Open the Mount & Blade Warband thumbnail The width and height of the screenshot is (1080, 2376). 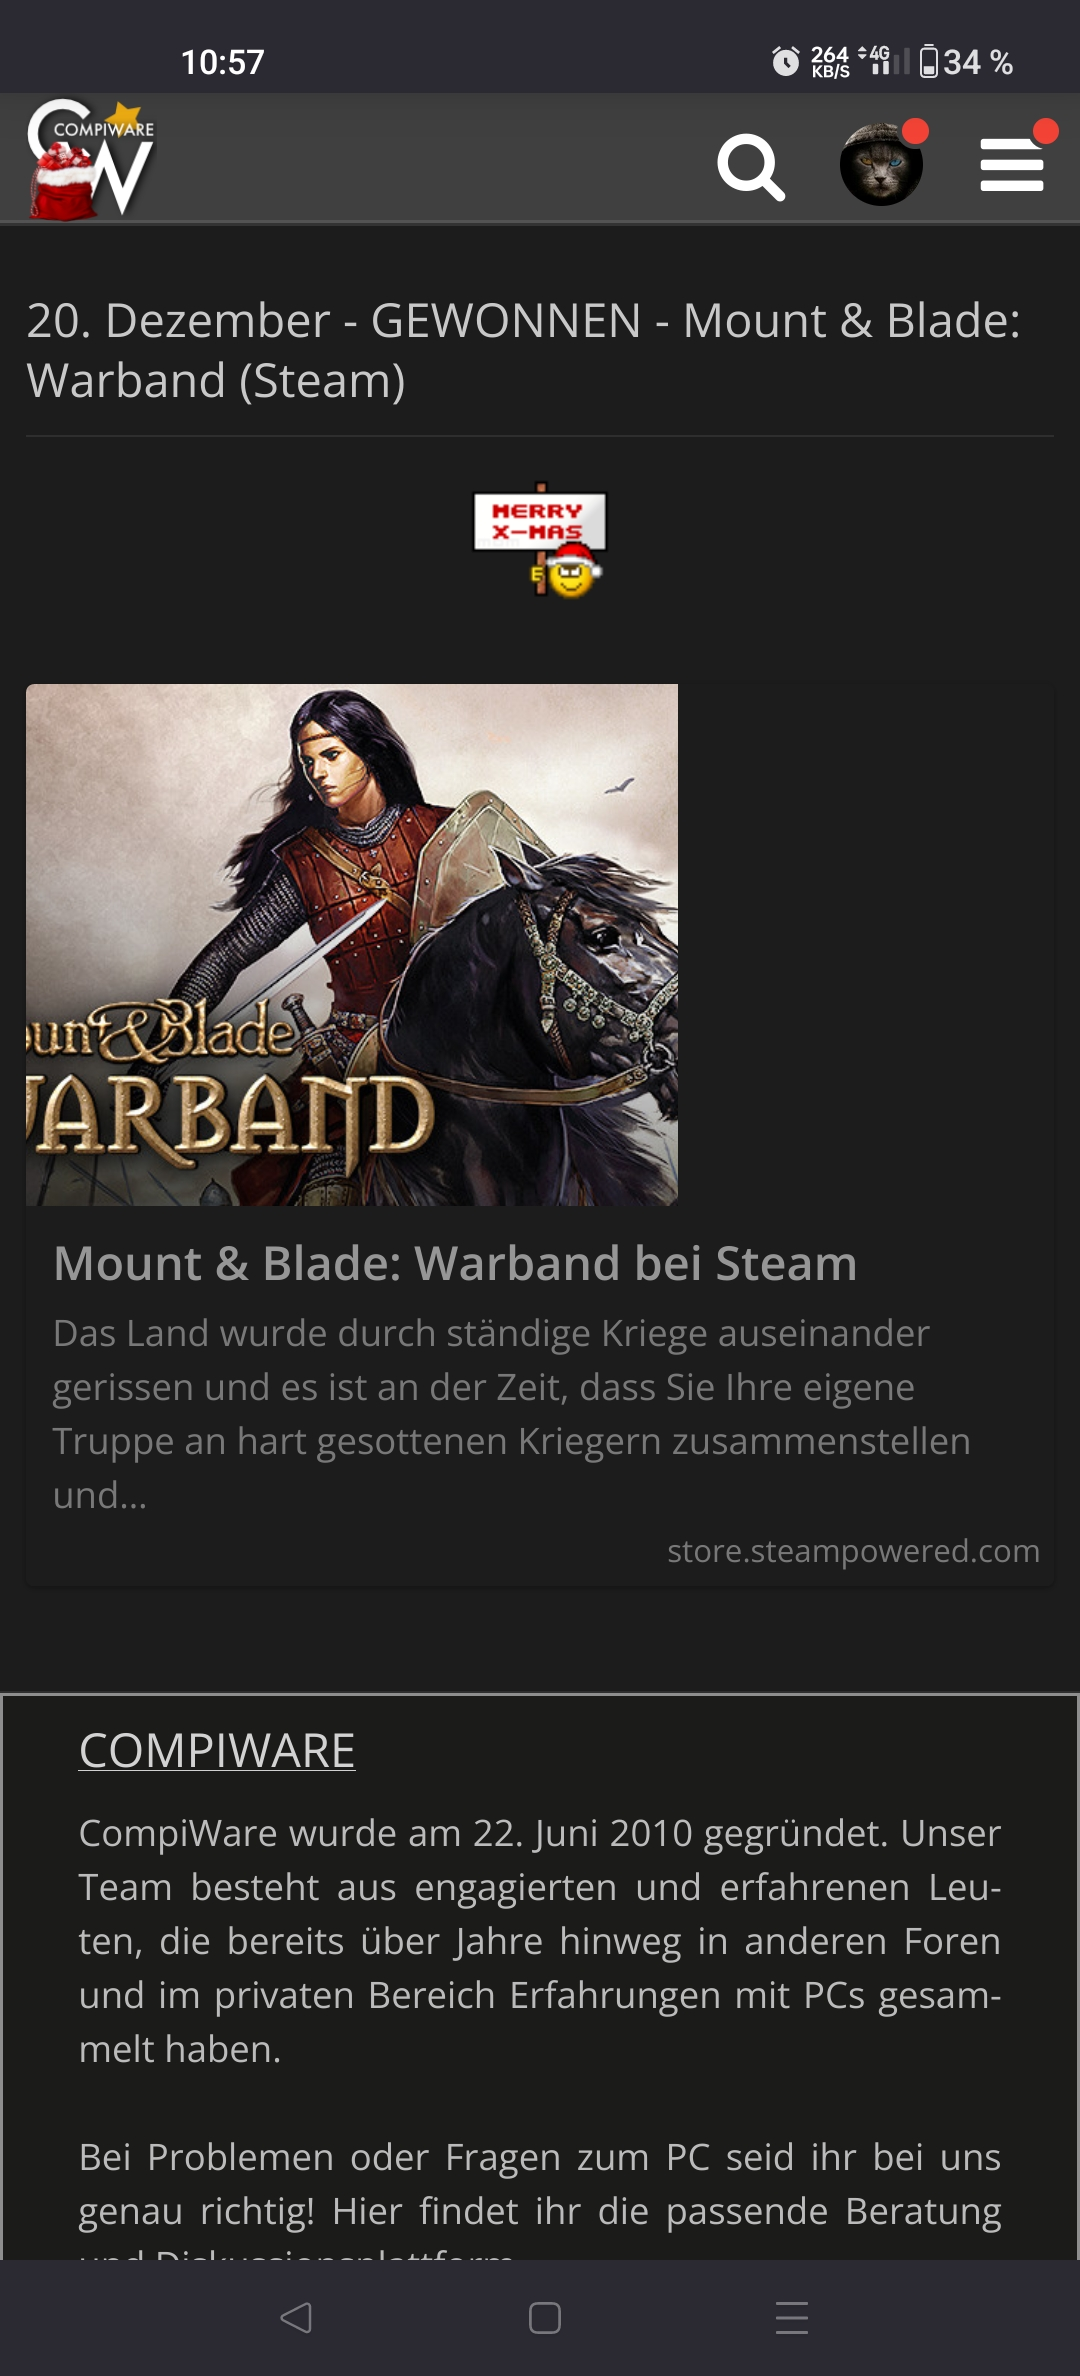(x=352, y=944)
